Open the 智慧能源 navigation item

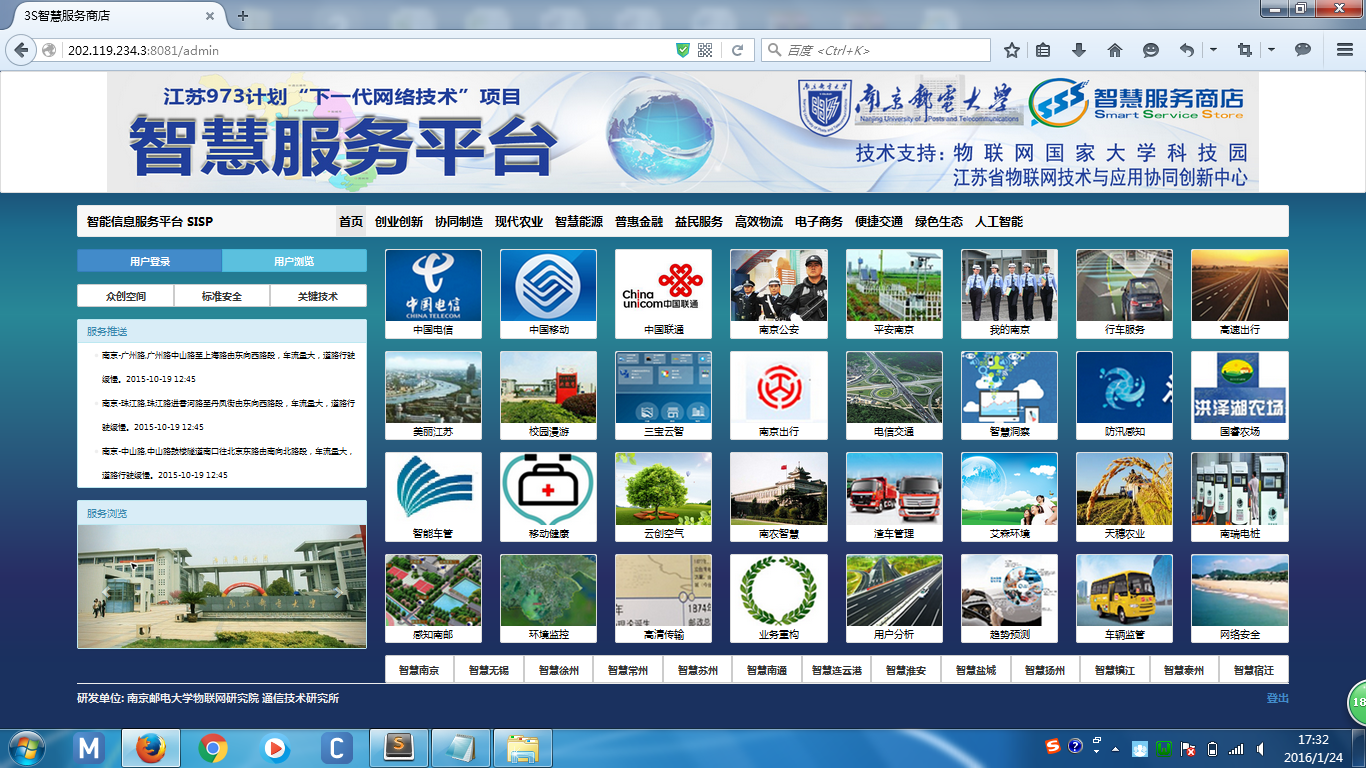coord(579,221)
